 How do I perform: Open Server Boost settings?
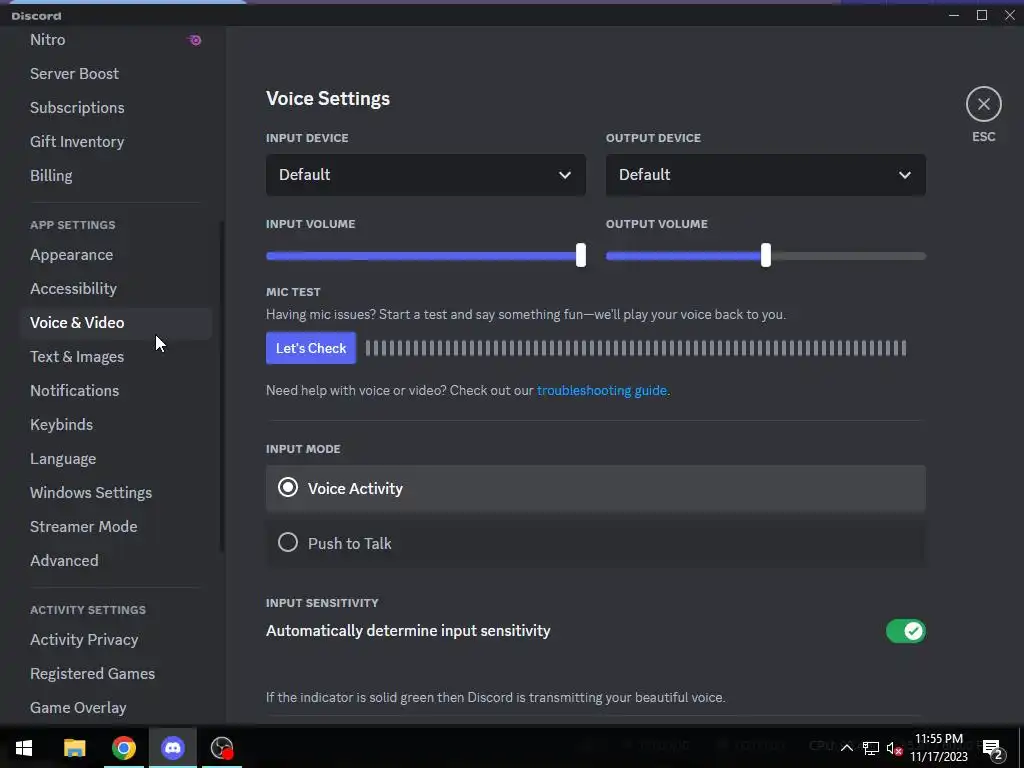click(74, 74)
